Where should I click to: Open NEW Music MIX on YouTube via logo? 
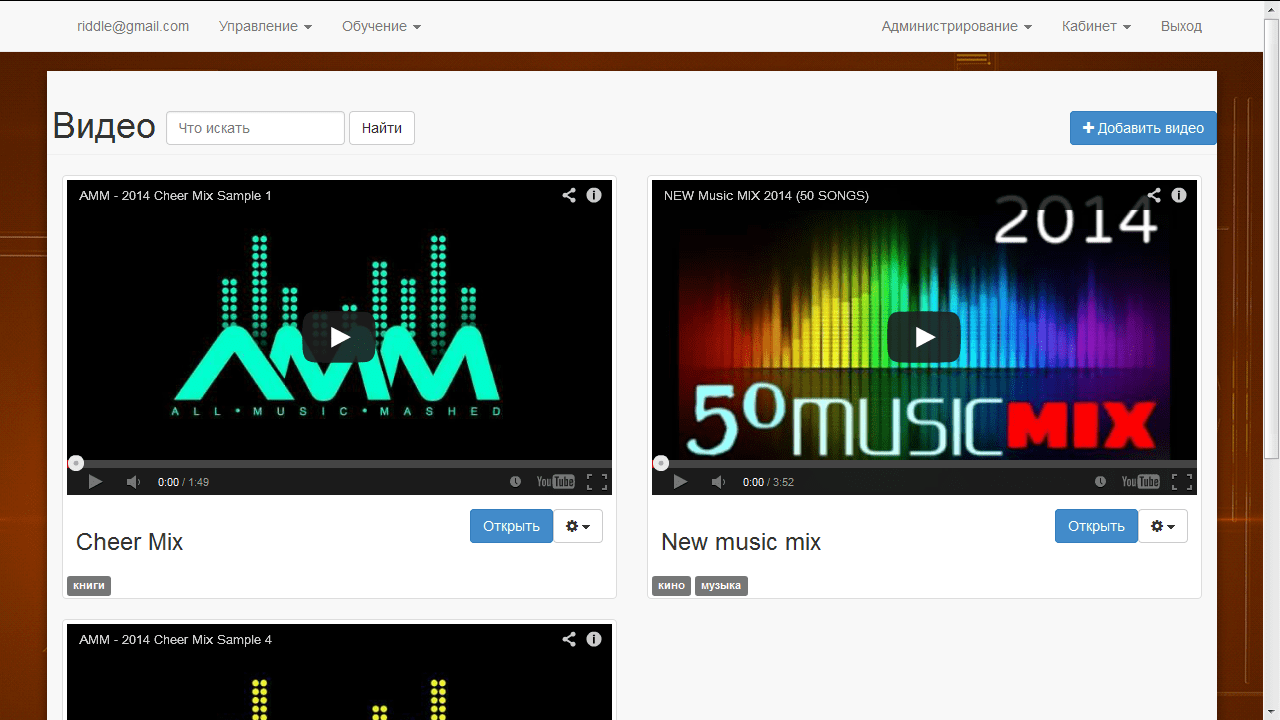pyautogui.click(x=1140, y=482)
